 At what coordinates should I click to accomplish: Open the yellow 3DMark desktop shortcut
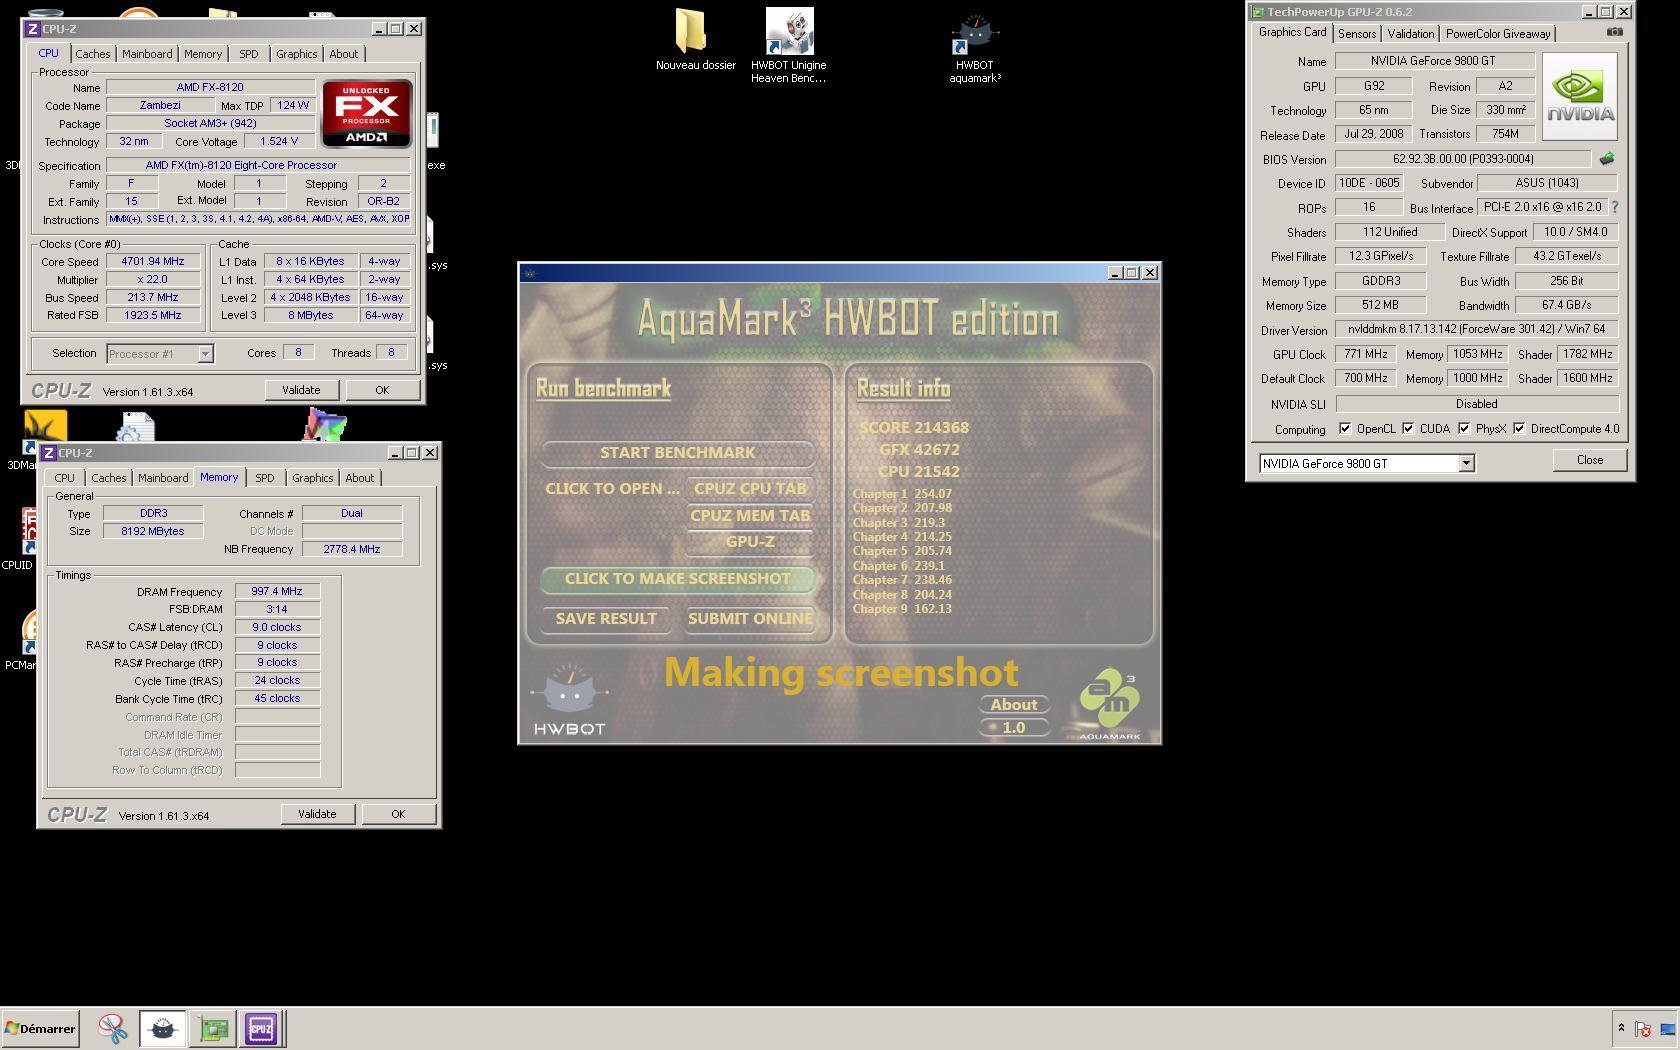tap(44, 430)
